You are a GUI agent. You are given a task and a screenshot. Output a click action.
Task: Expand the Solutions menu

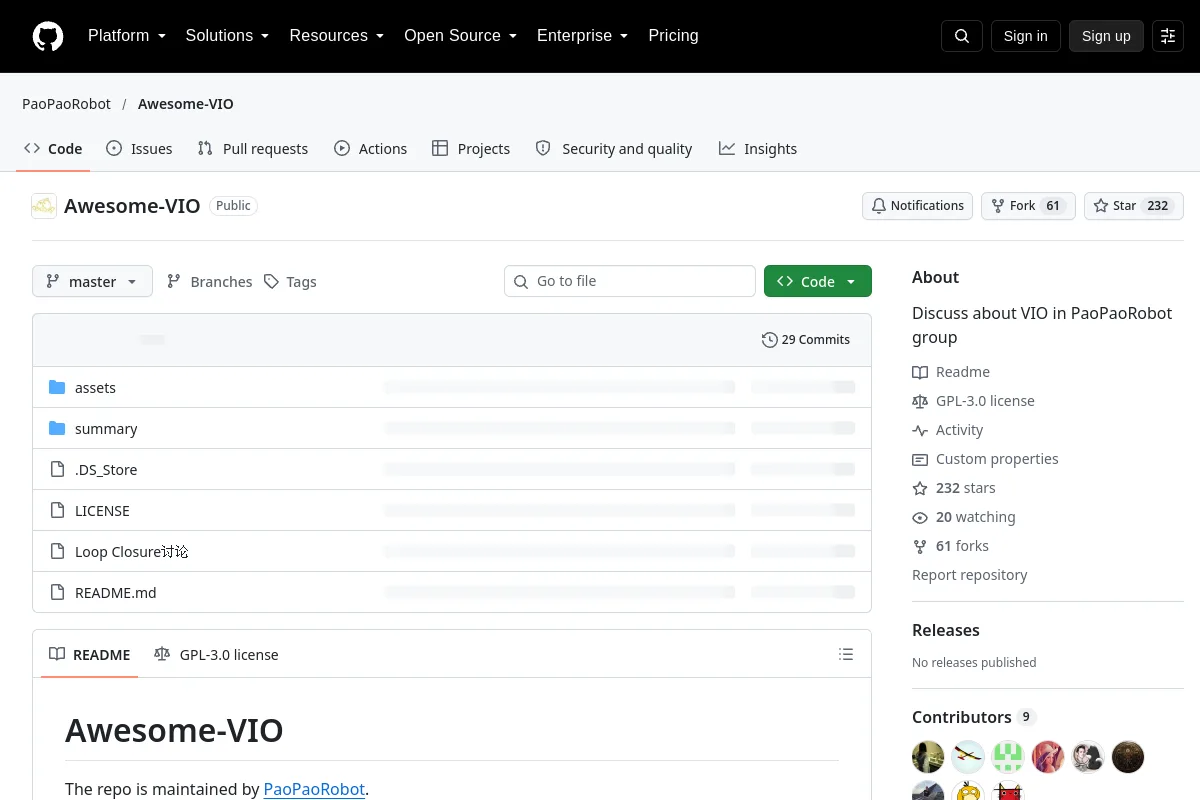[227, 36]
